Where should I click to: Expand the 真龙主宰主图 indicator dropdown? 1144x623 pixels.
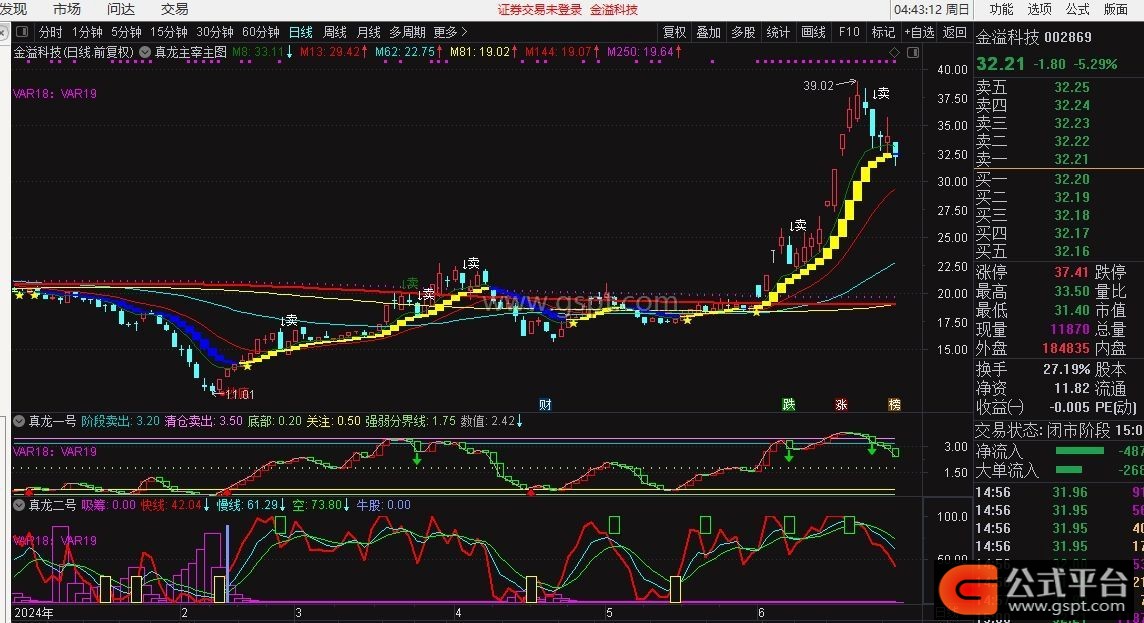pyautogui.click(x=145, y=53)
